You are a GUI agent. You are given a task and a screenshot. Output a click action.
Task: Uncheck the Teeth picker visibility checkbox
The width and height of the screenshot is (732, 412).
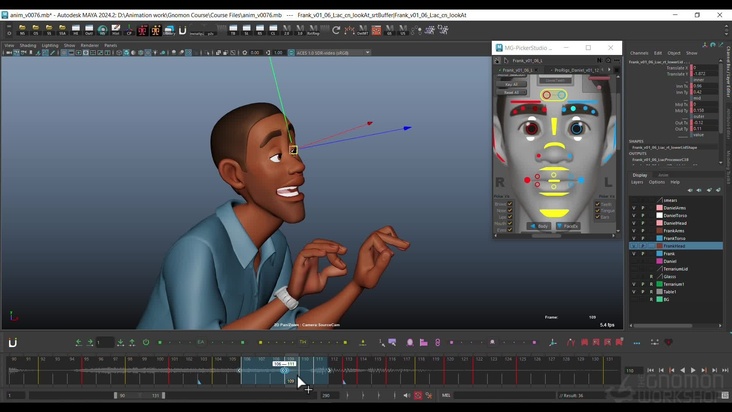[x=598, y=204]
